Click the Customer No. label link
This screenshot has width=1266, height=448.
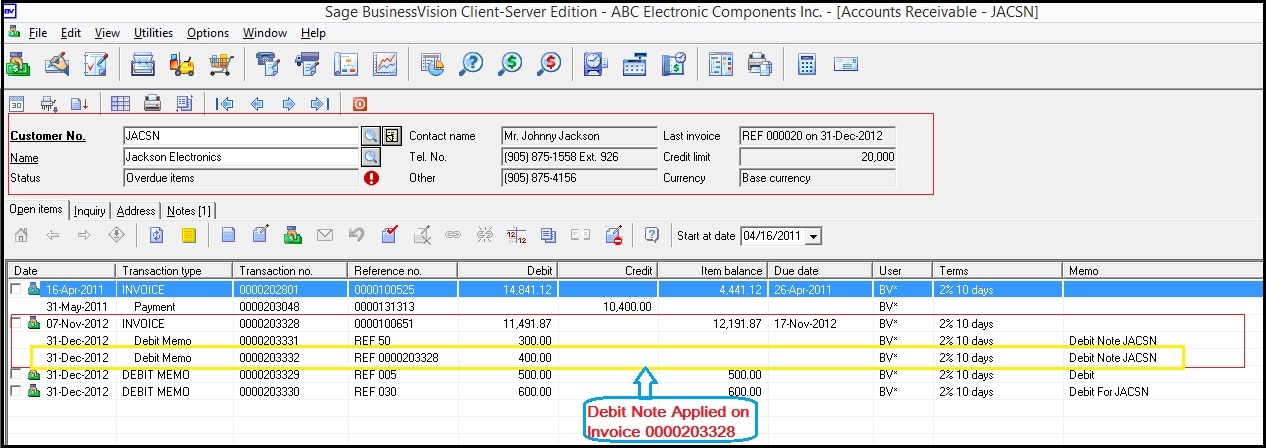coord(47,135)
